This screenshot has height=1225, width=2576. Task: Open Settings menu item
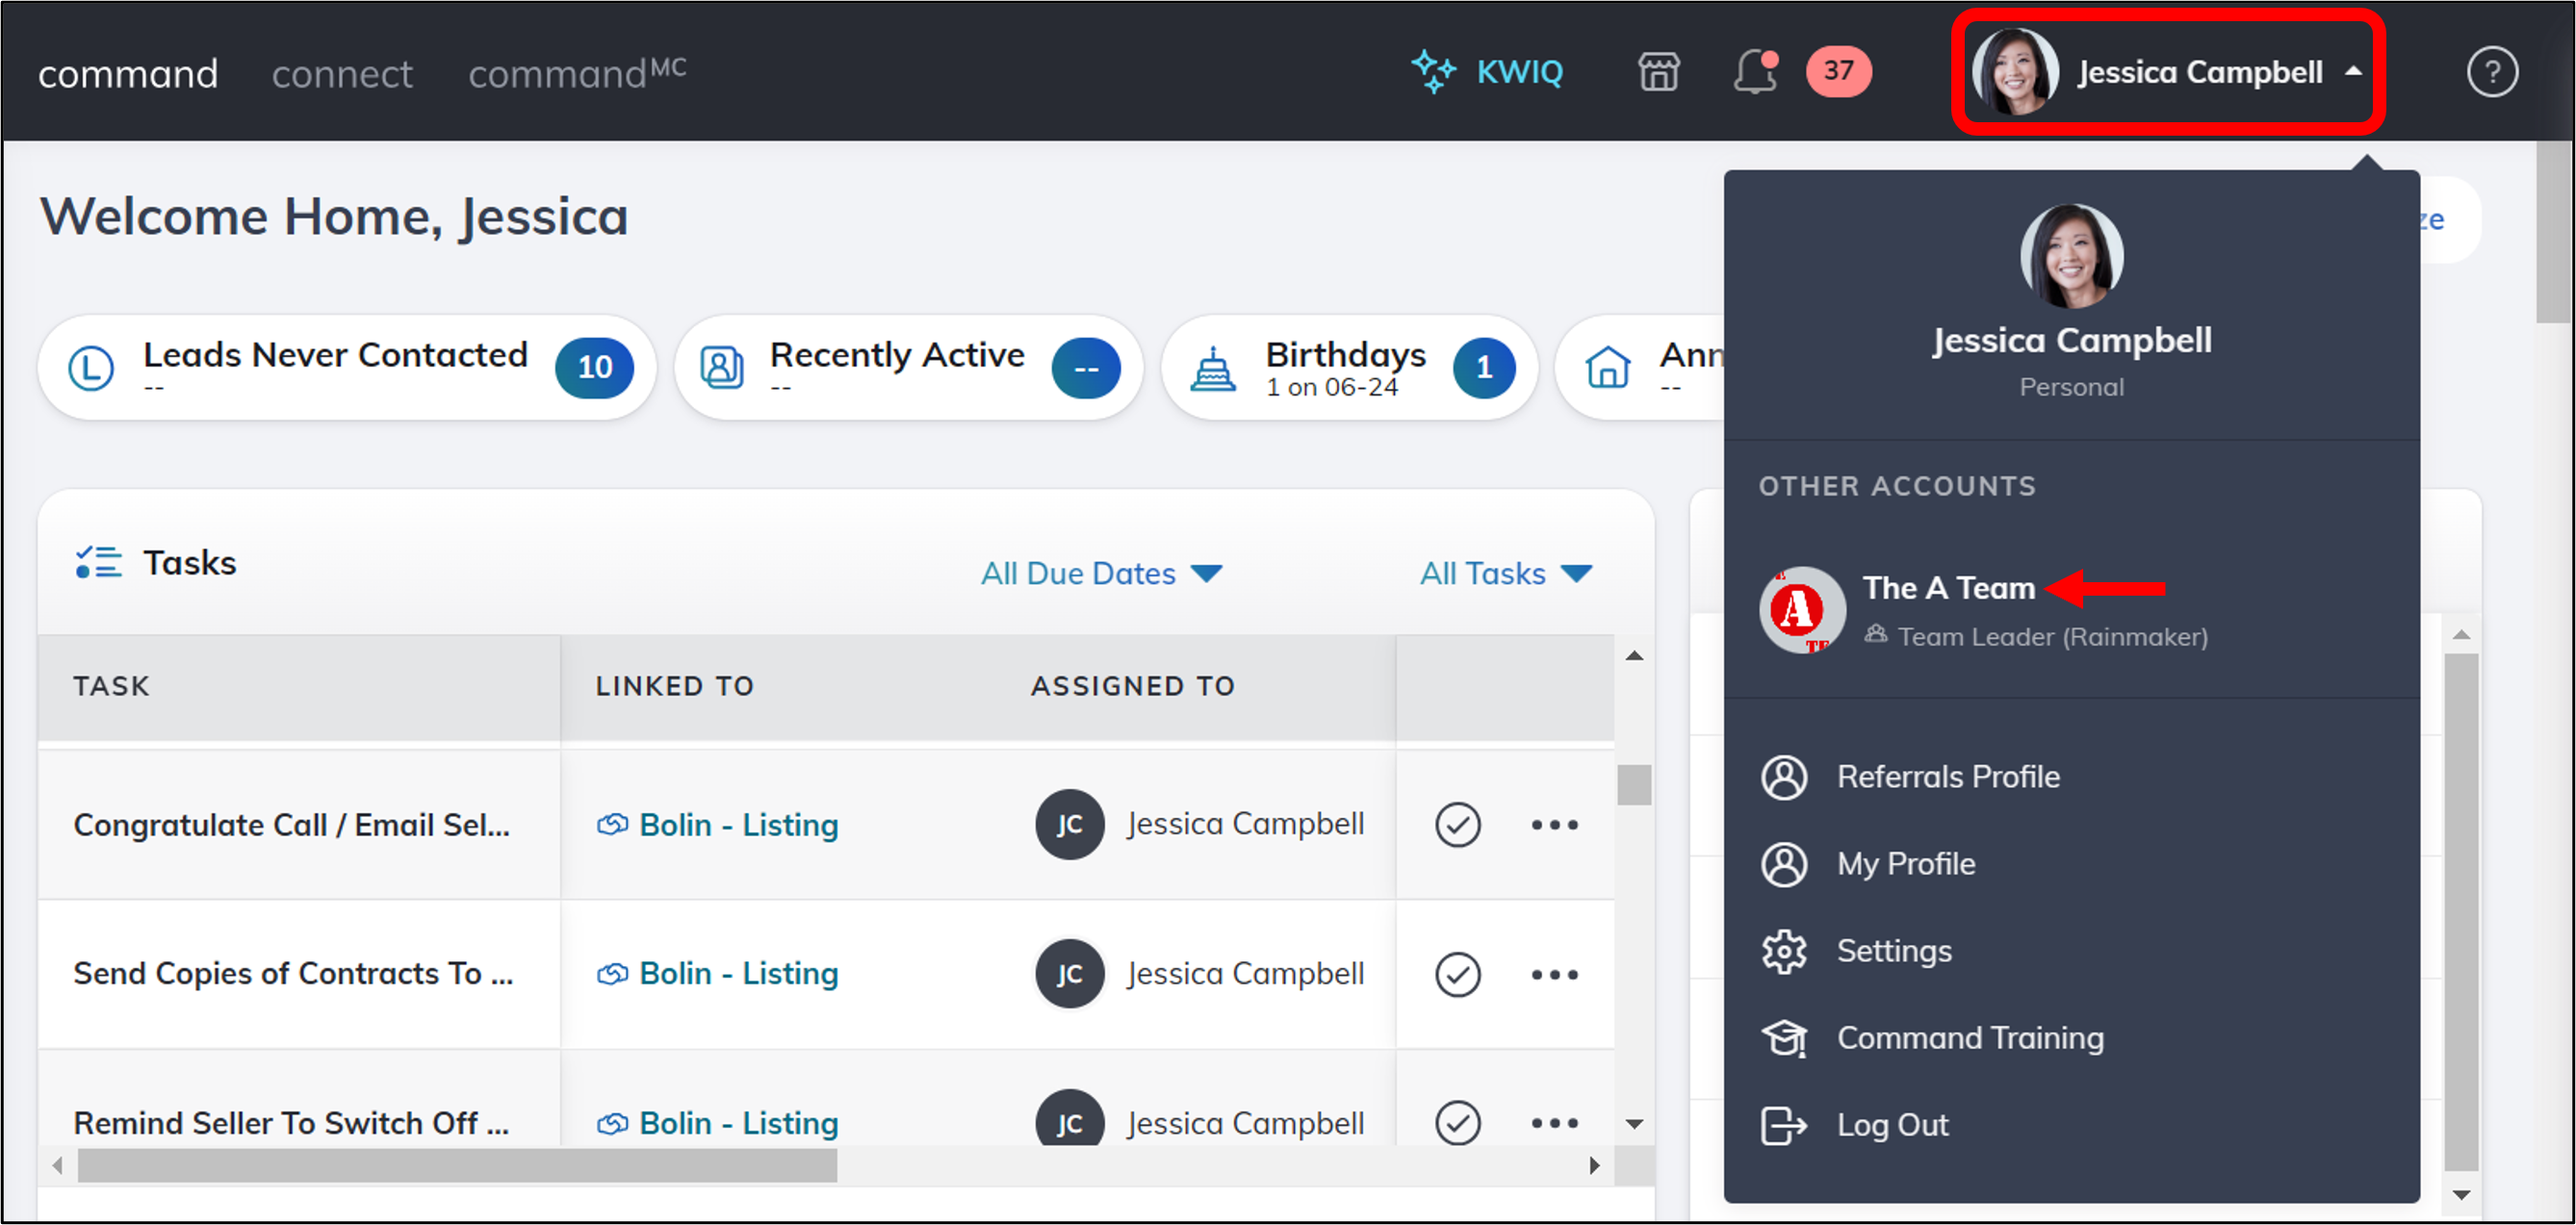point(1894,951)
